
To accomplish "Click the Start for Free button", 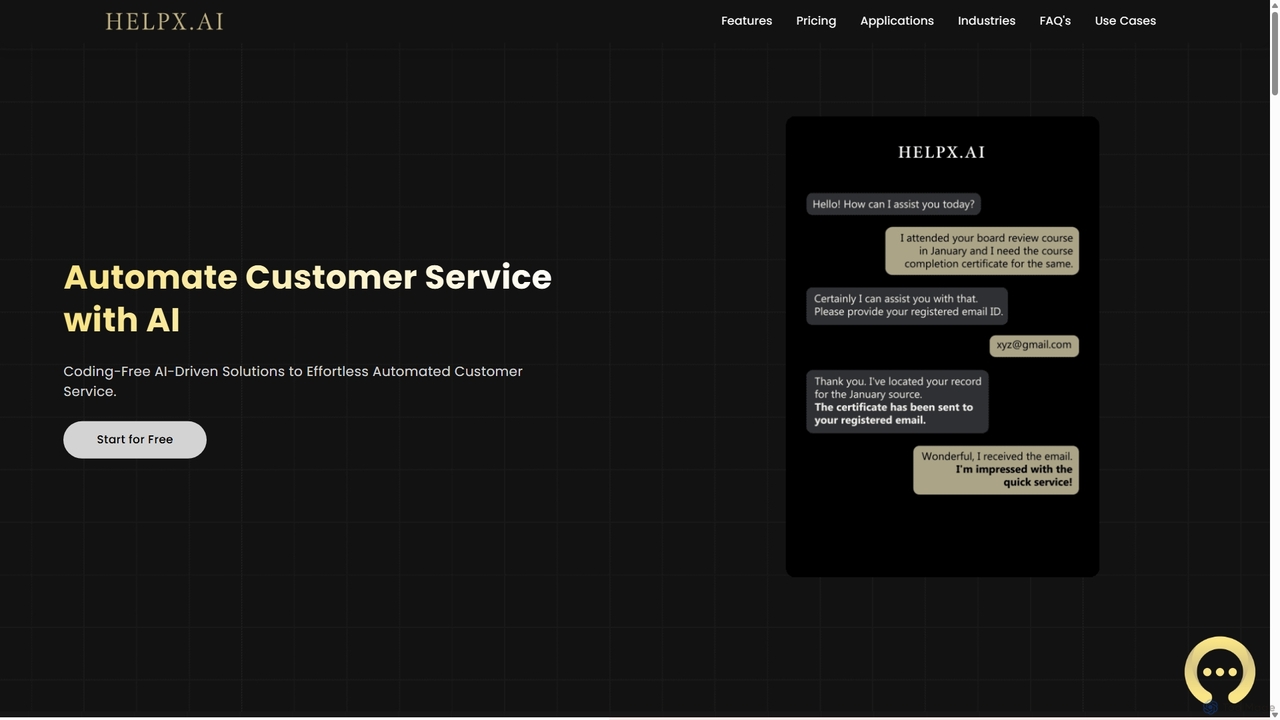I will click(135, 440).
